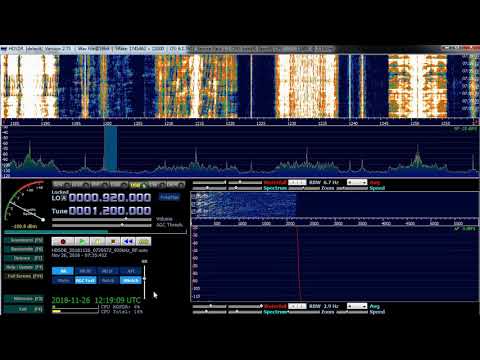Click the highlighted tuning band in RF spectrum
Image resolution: width=480 pixels, height=360 pixels.
coord(110,148)
